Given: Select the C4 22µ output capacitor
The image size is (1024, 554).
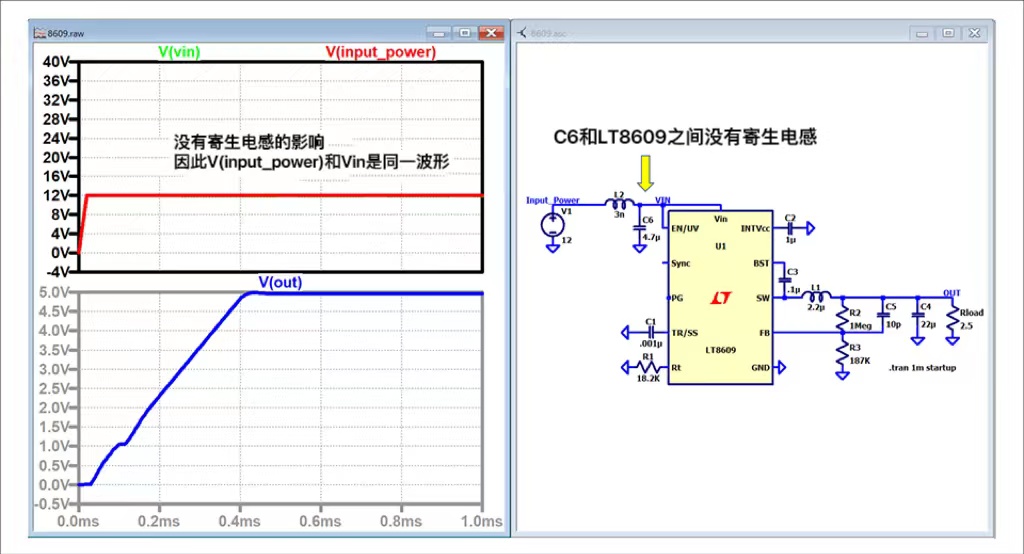Looking at the screenshot, I should [x=916, y=316].
